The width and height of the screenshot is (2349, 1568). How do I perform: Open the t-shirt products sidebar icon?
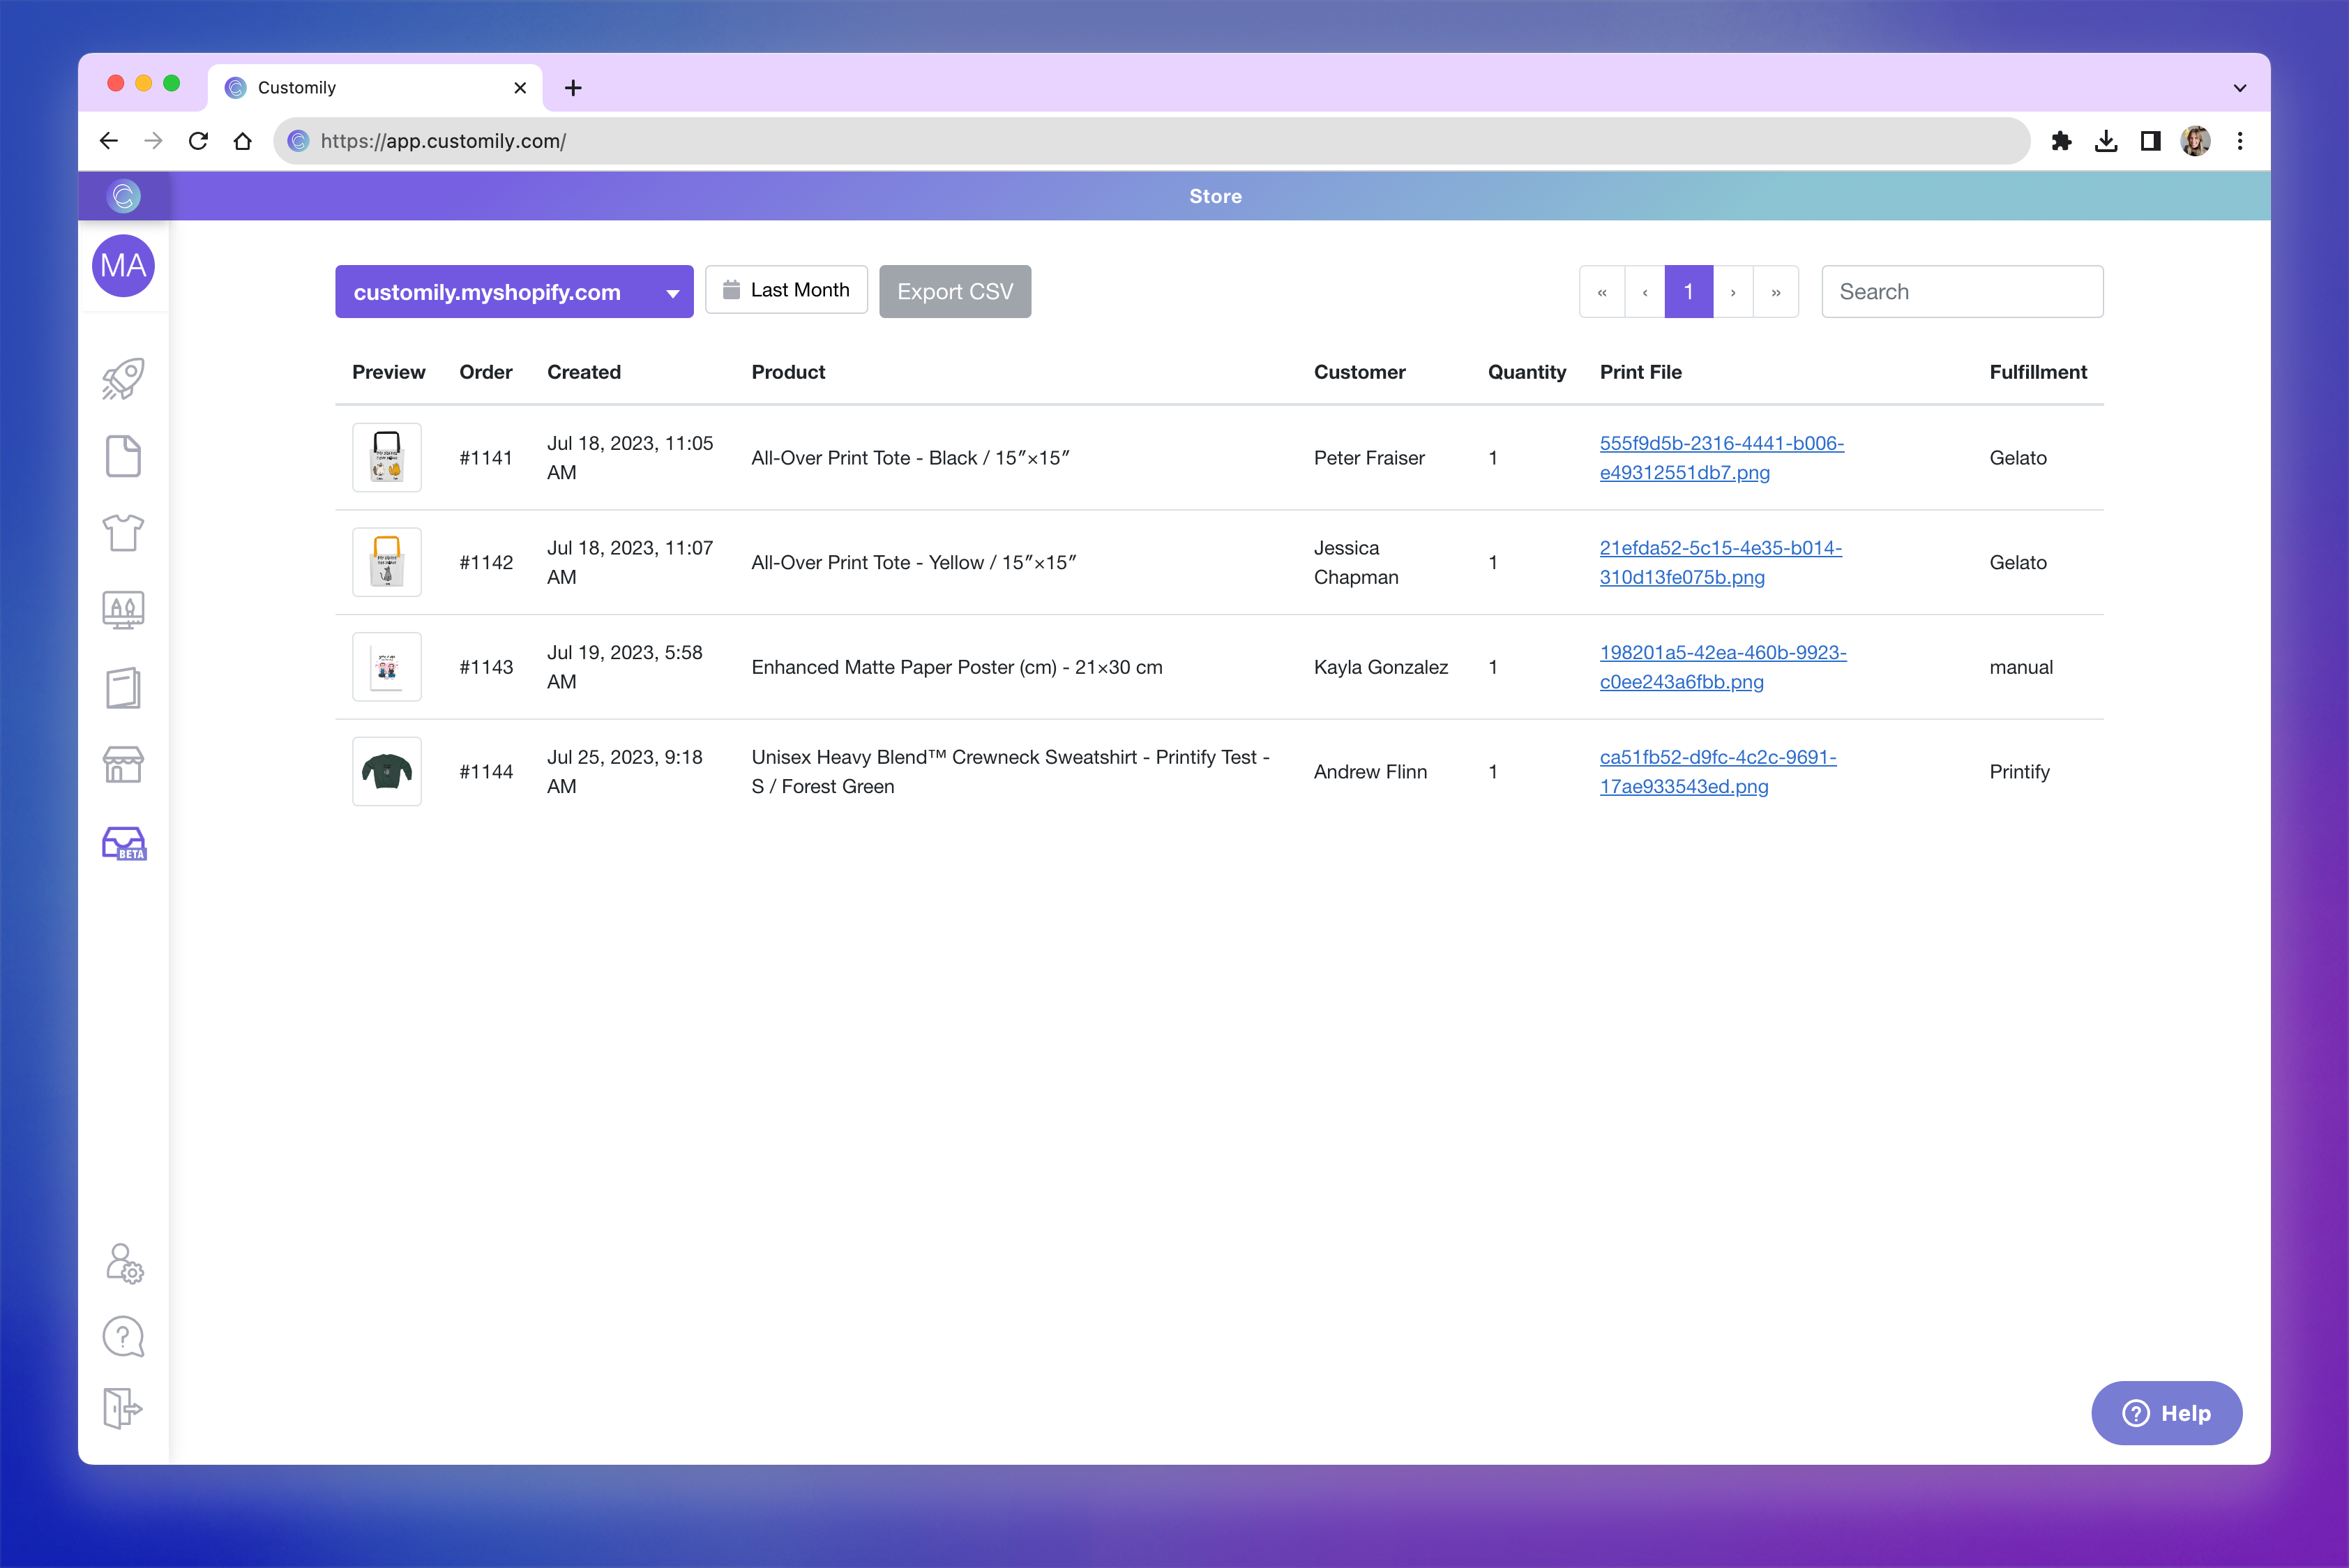pyautogui.click(x=123, y=533)
